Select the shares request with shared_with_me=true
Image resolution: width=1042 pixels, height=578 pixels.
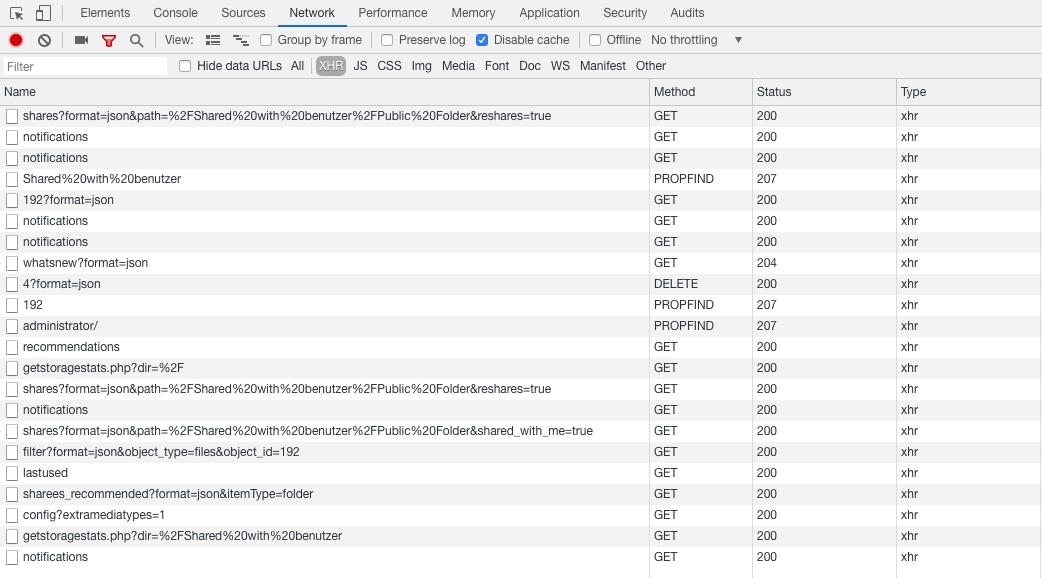tap(521, 431)
